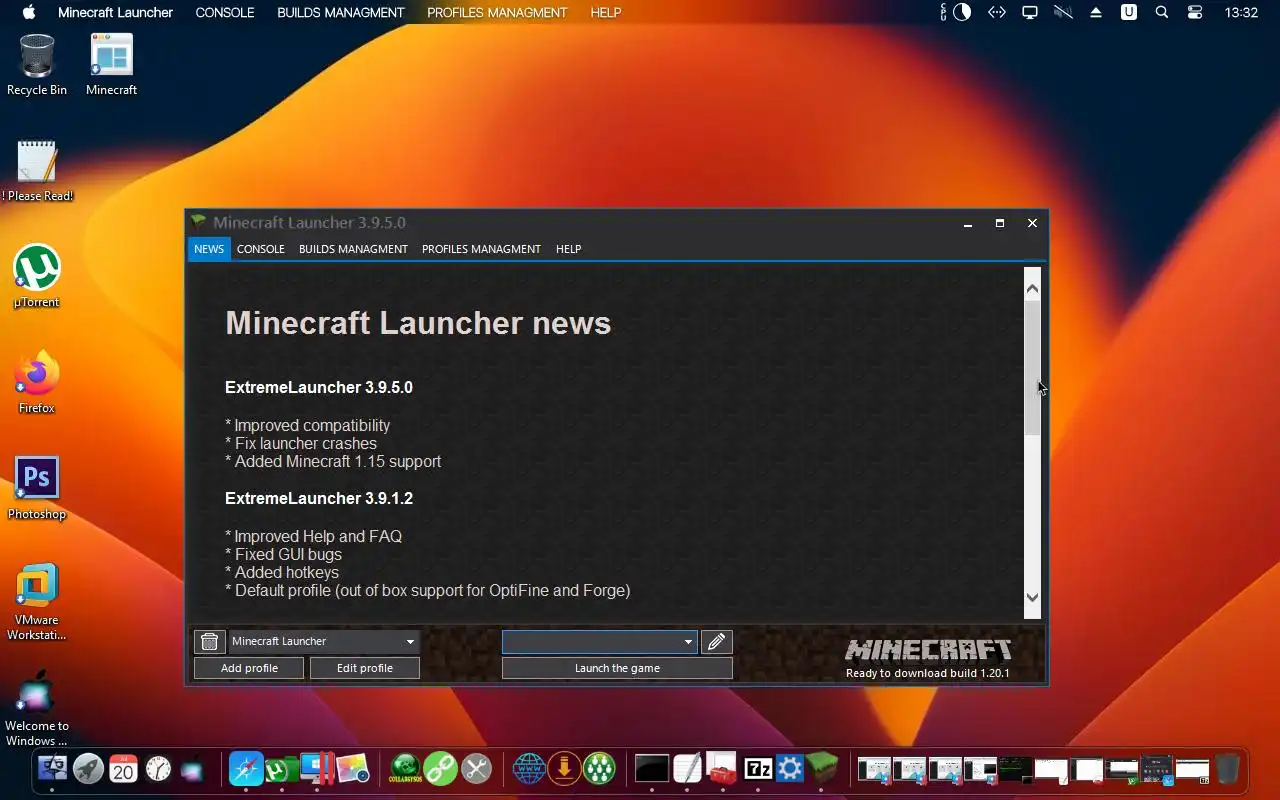Open the HELP tab in the launcher window
The image size is (1280, 800).
tap(568, 249)
